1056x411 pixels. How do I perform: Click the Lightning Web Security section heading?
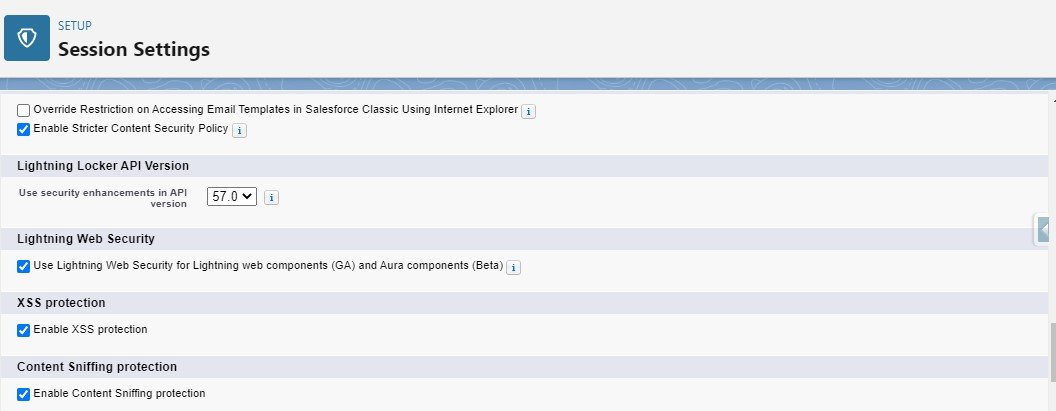click(86, 239)
